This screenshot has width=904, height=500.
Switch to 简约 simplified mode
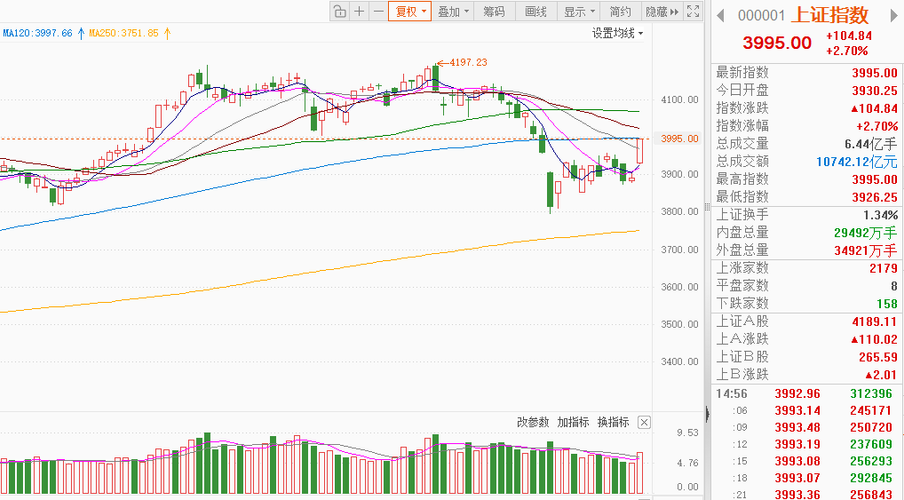(620, 12)
